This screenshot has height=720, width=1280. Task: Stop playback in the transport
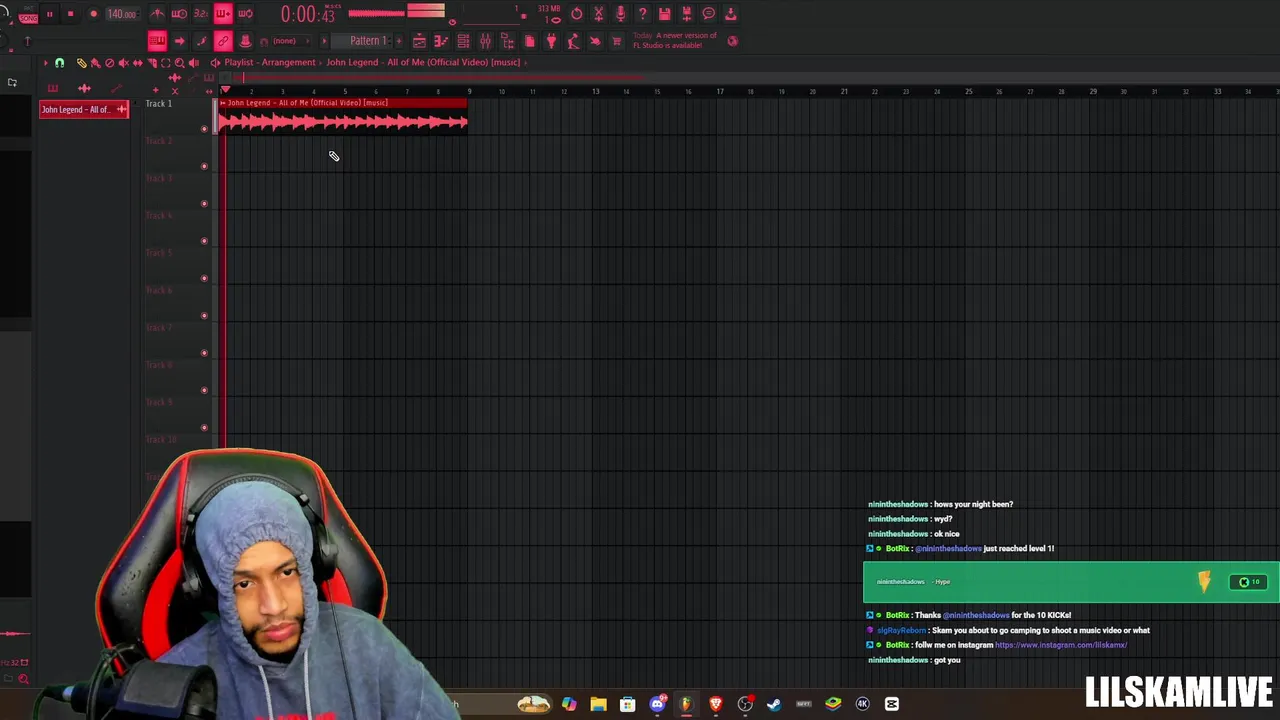pos(71,14)
